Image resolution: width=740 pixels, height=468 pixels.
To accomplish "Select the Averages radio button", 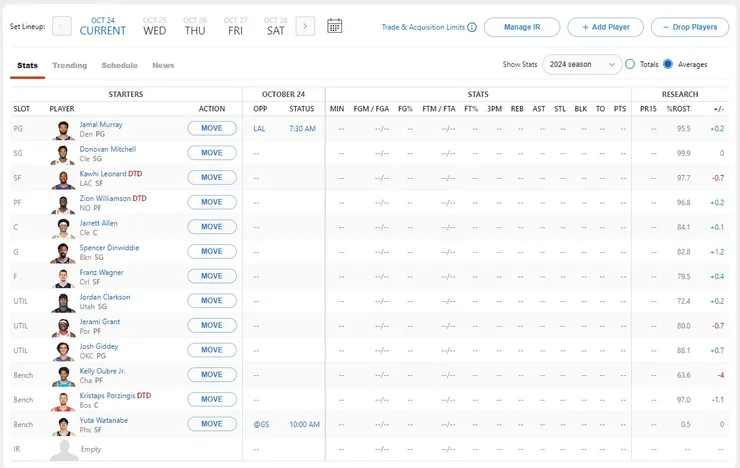I will (x=668, y=64).
